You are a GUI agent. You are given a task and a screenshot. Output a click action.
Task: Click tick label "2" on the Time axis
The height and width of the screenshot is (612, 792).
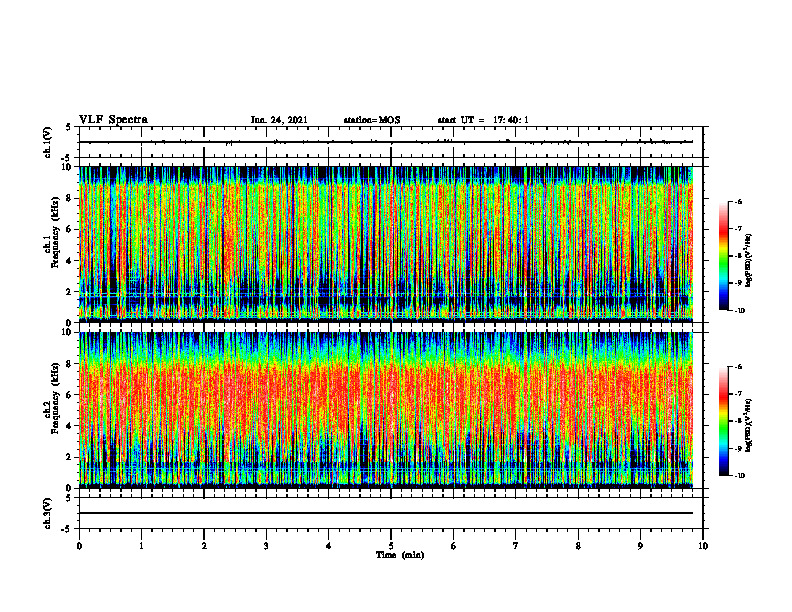(204, 546)
